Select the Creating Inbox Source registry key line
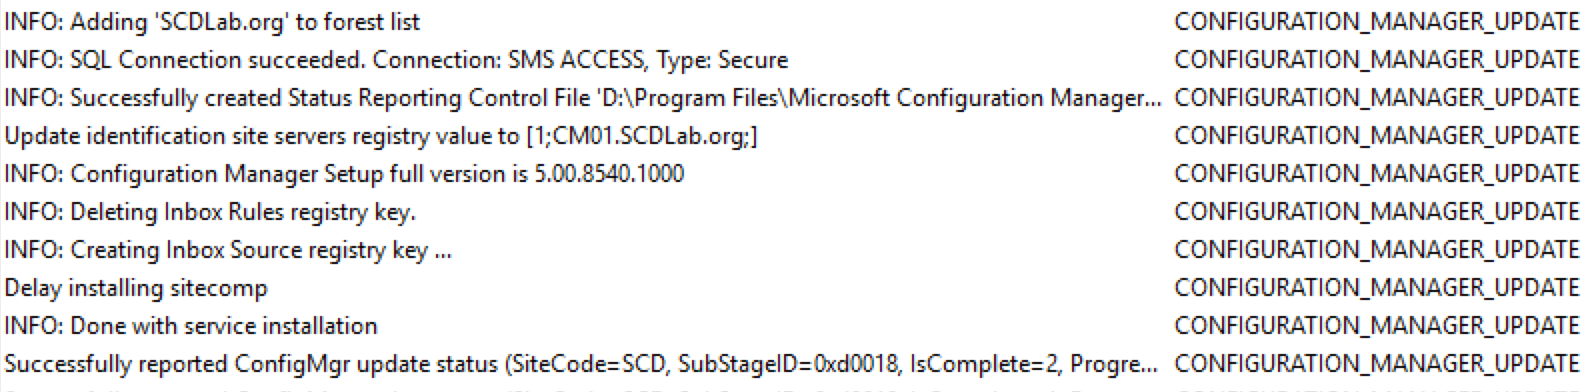Screen dimensions: 1596x392 [x=228, y=250]
